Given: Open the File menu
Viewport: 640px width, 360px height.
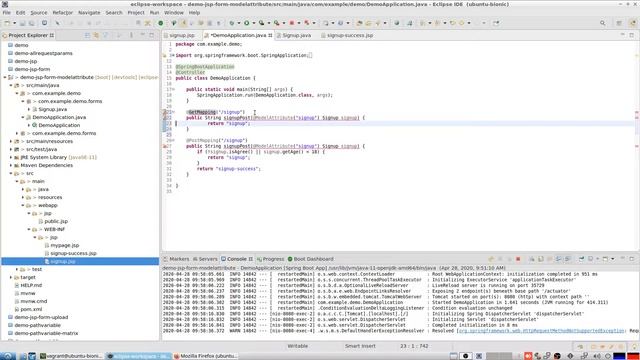Looking at the screenshot, I should pos(7,13).
